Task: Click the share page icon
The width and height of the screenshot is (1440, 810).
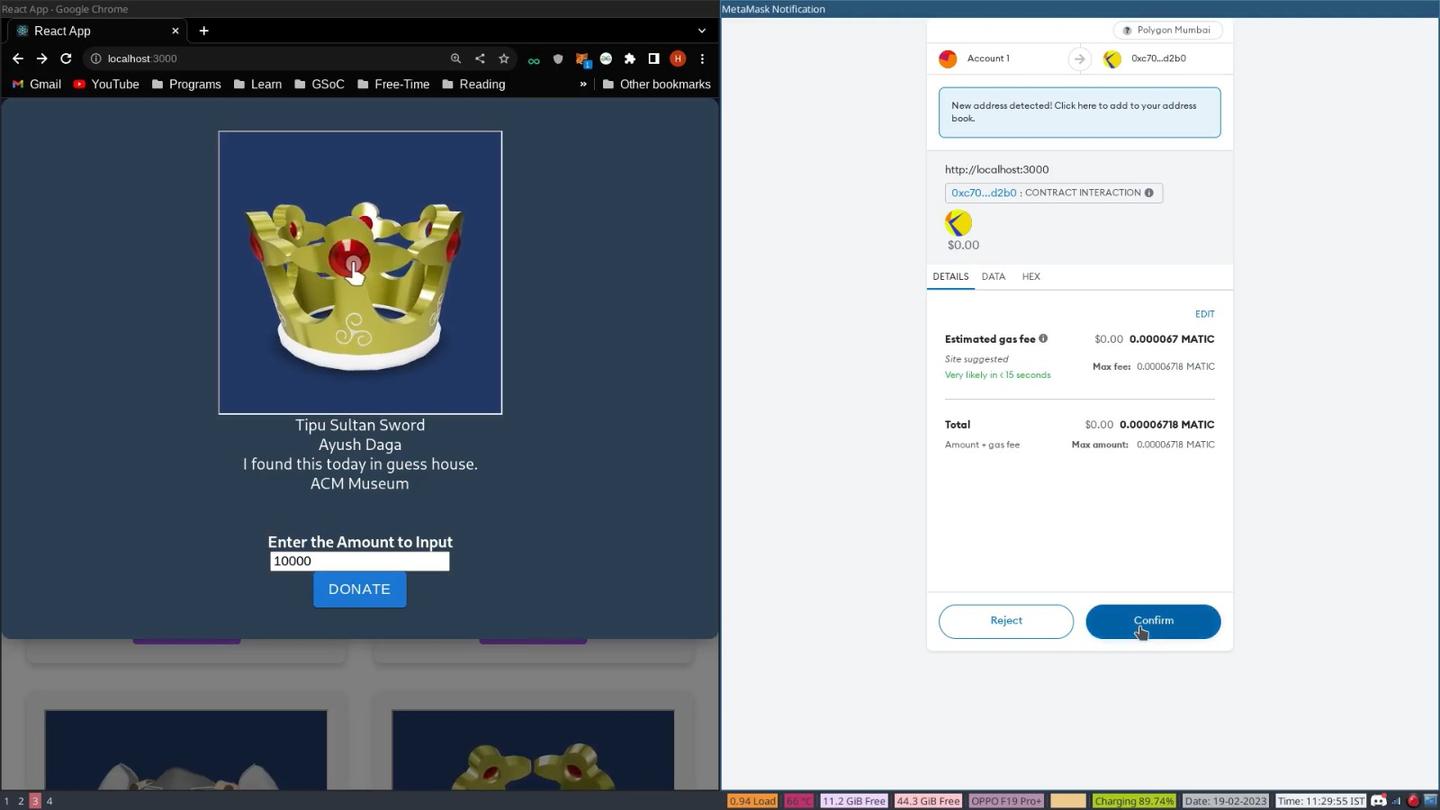Action: (x=480, y=59)
